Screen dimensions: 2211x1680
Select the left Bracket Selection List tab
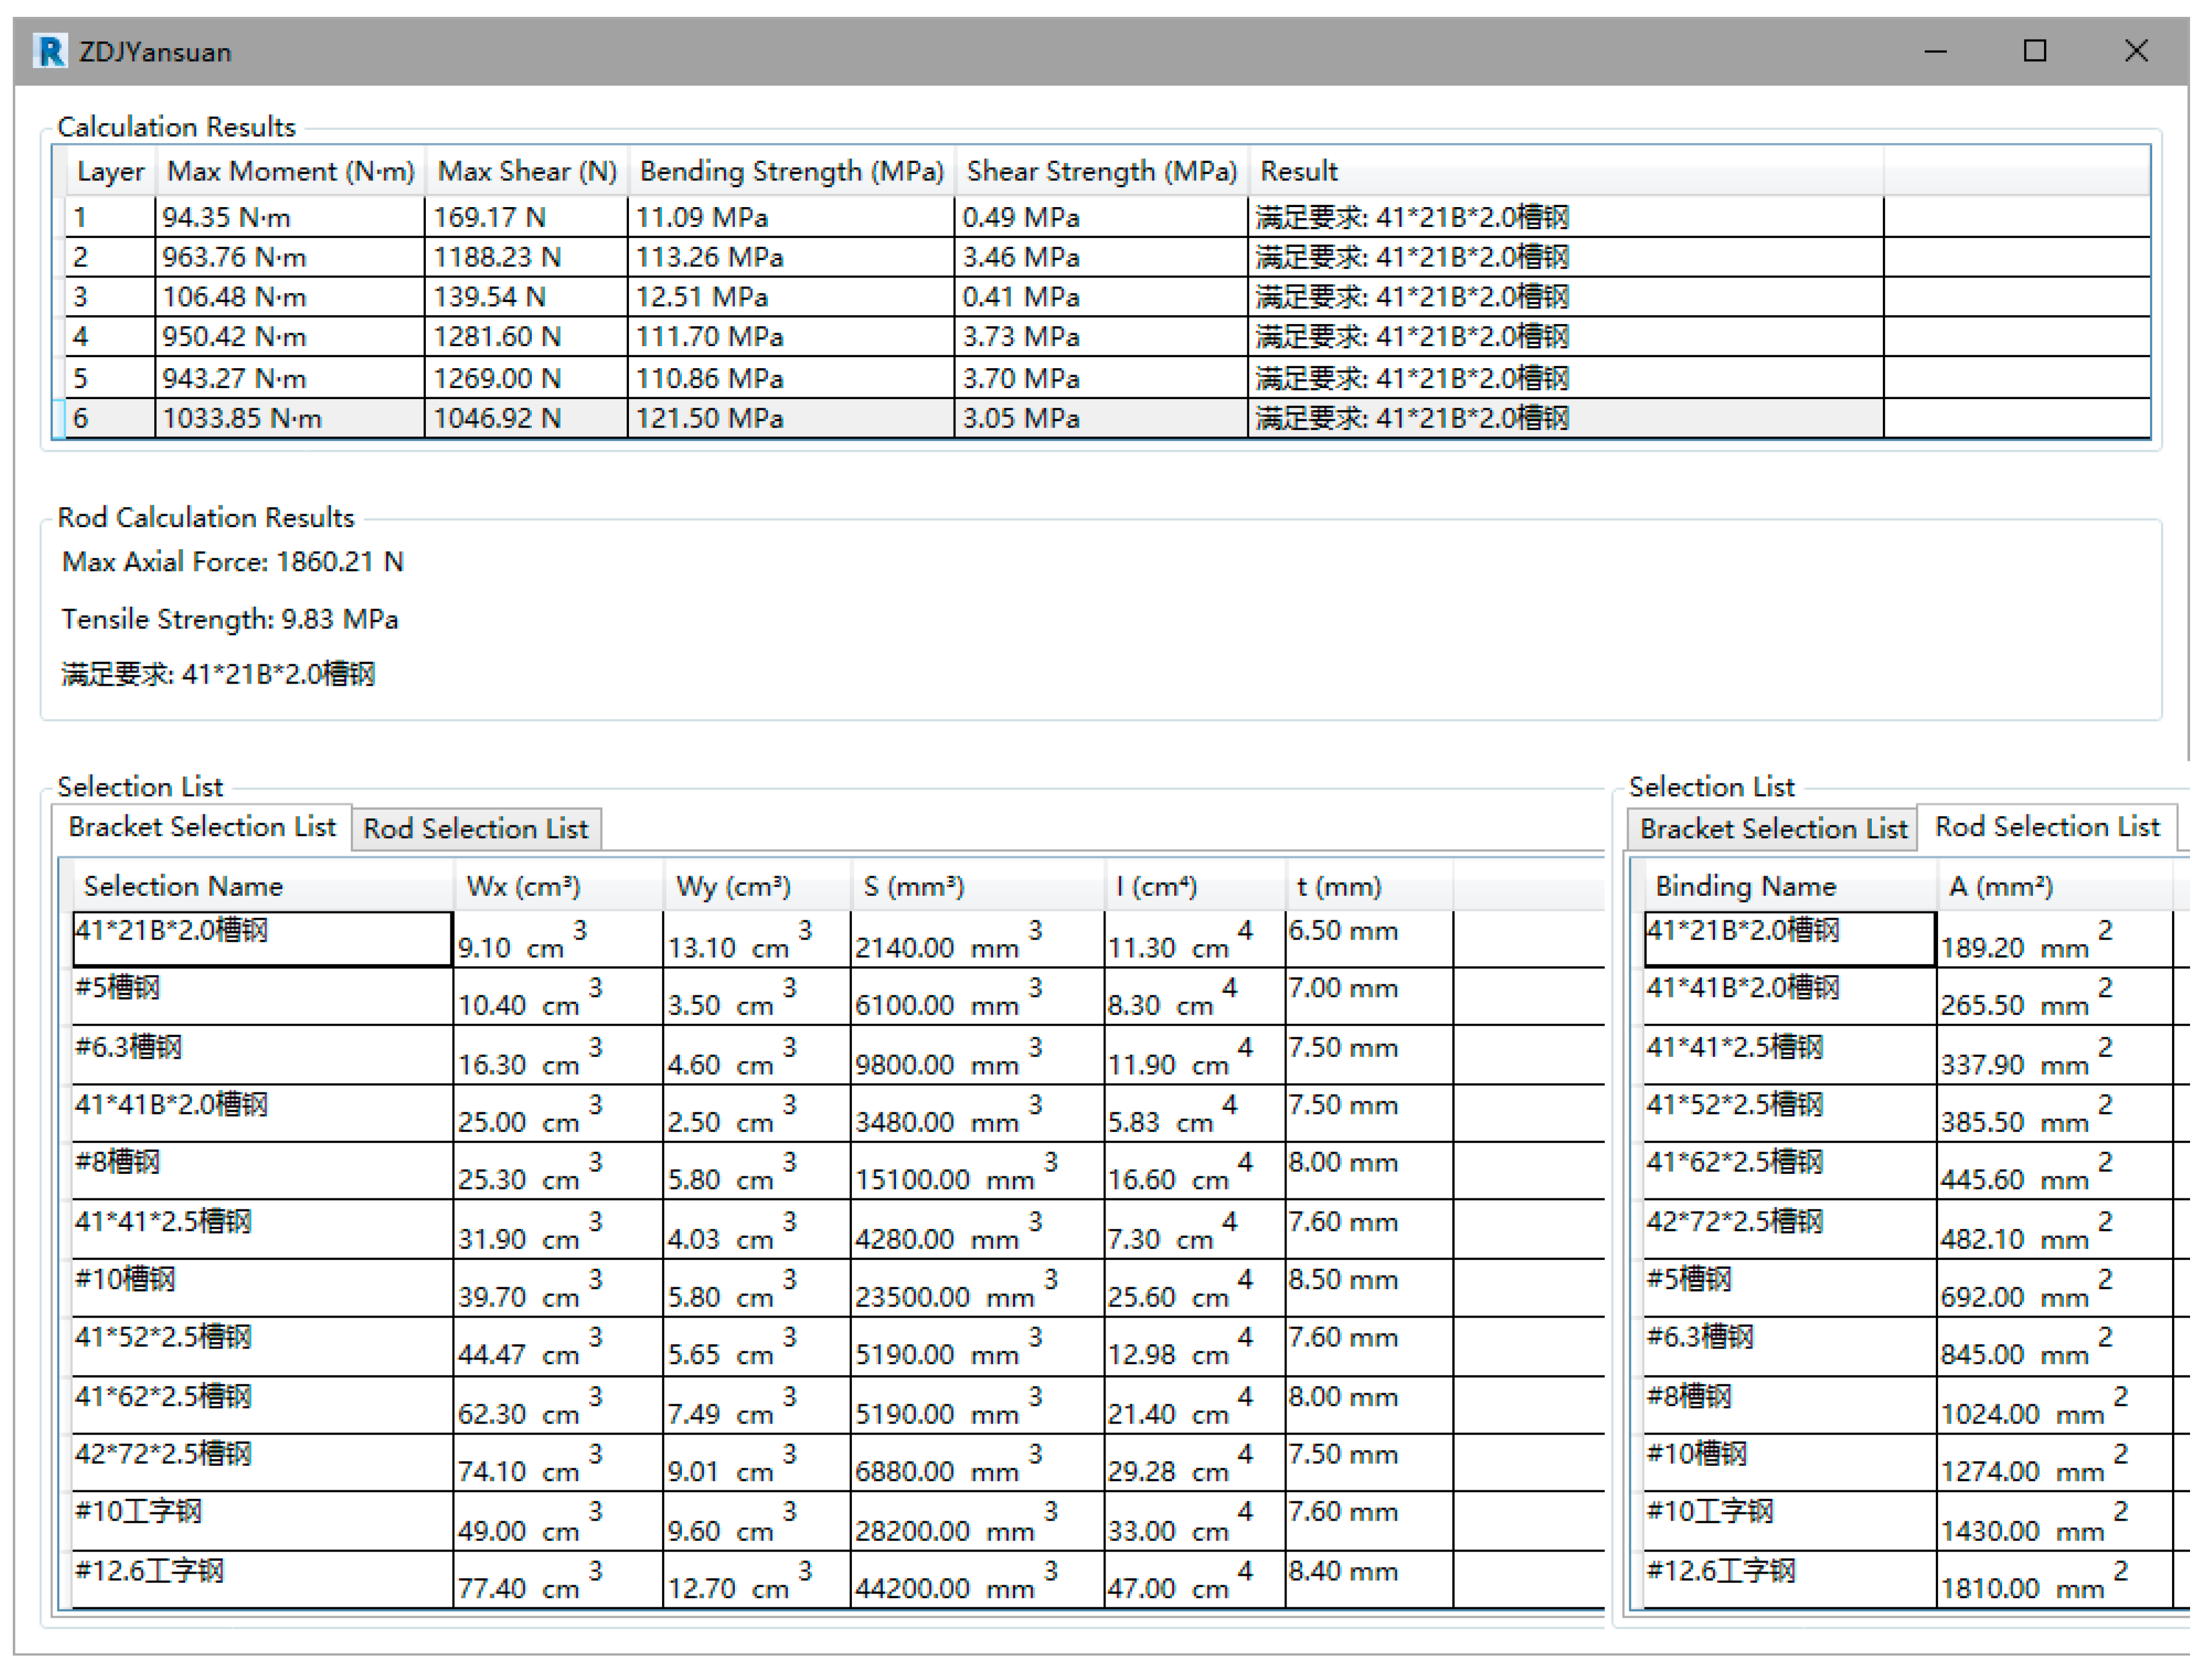[x=202, y=827]
